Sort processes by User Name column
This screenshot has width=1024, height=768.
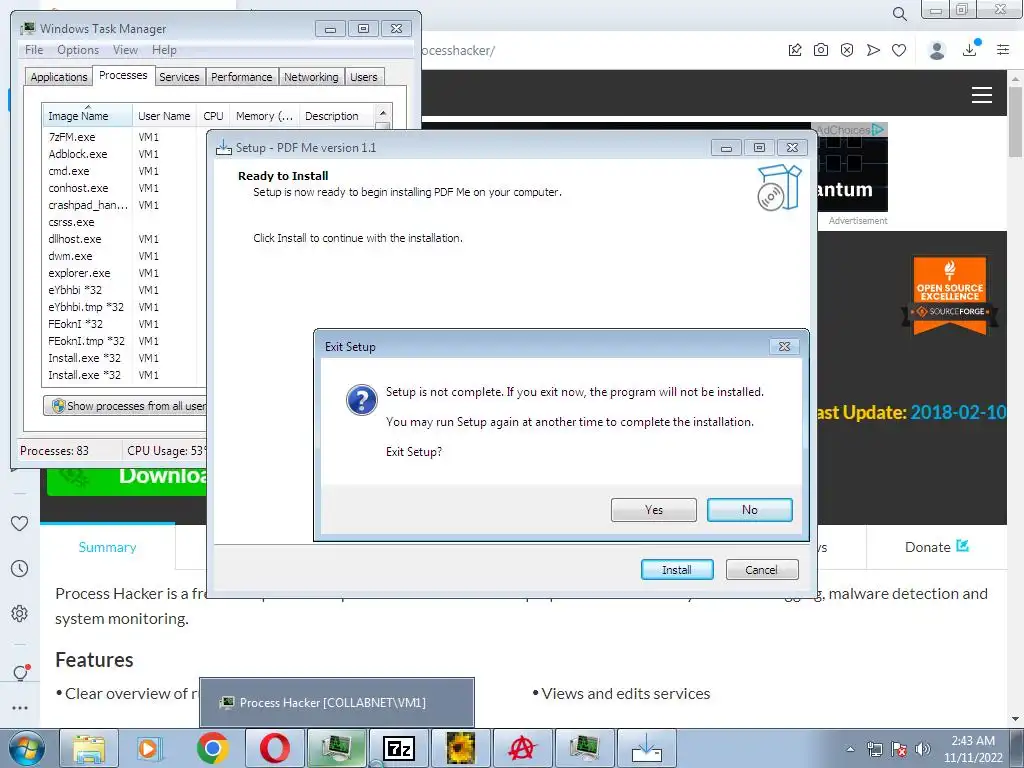pos(165,116)
